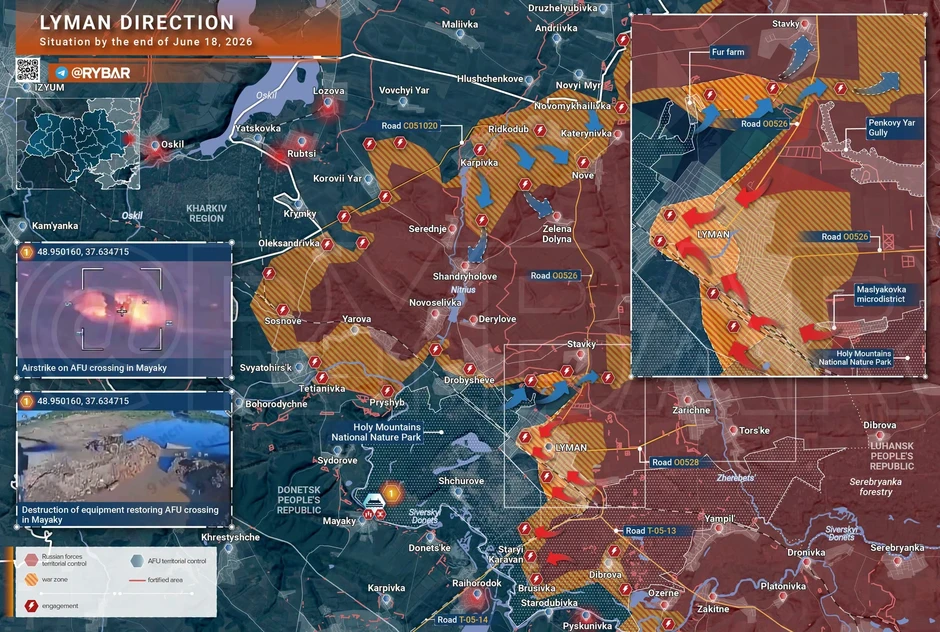Click the engagement marker beside Nove
This screenshot has width=940, height=632.
[x=583, y=162]
